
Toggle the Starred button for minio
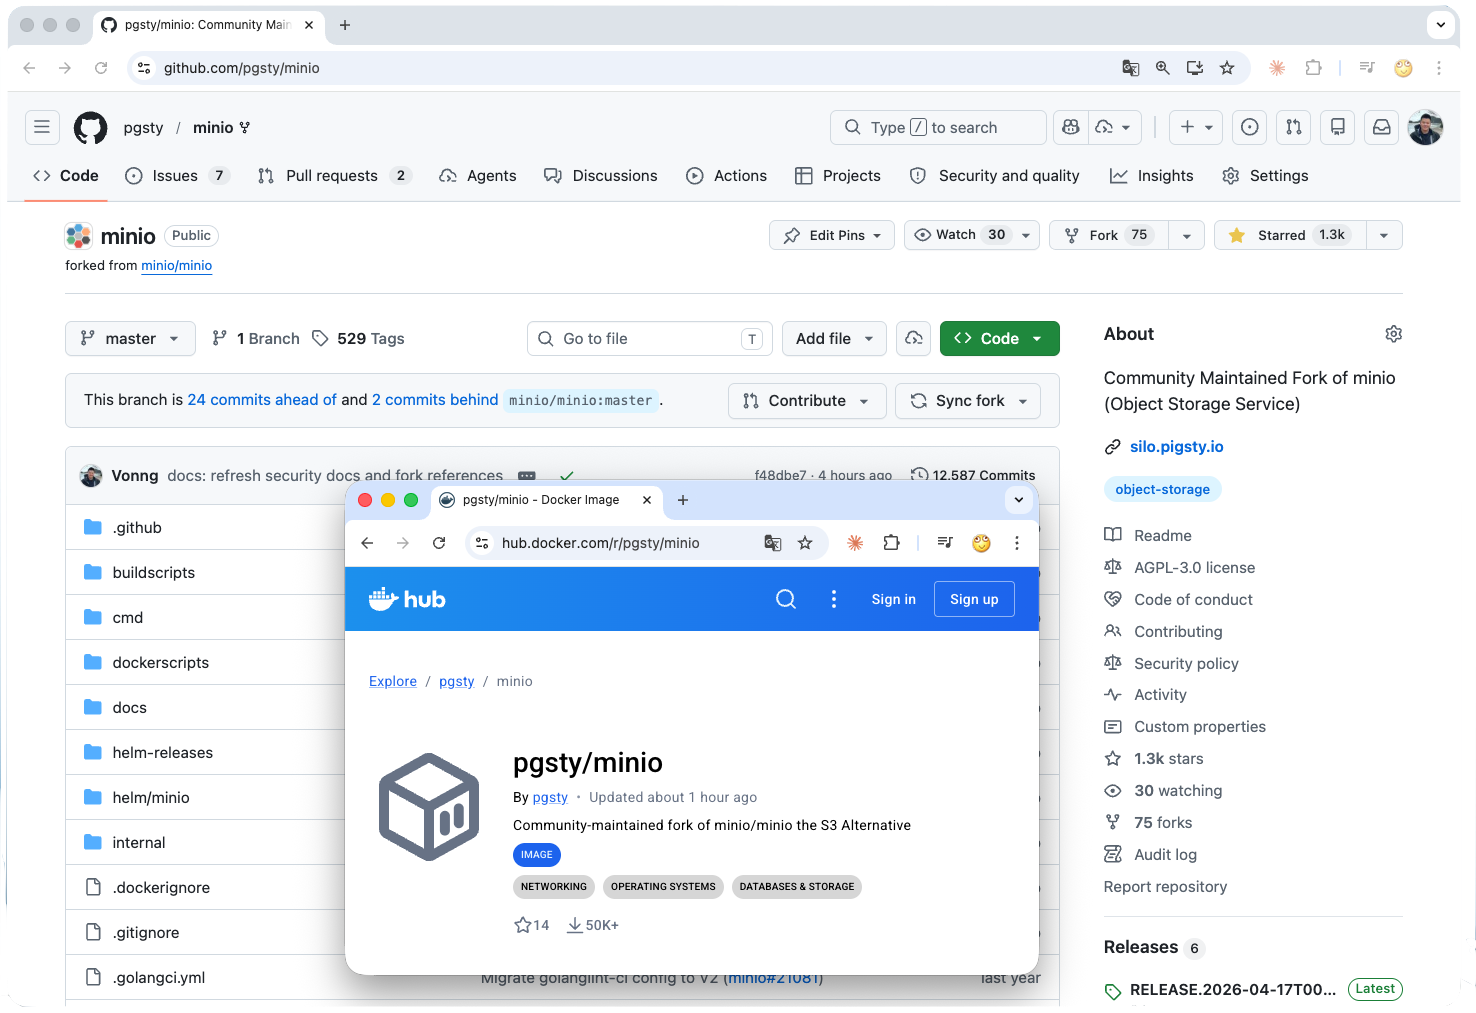pos(1290,235)
